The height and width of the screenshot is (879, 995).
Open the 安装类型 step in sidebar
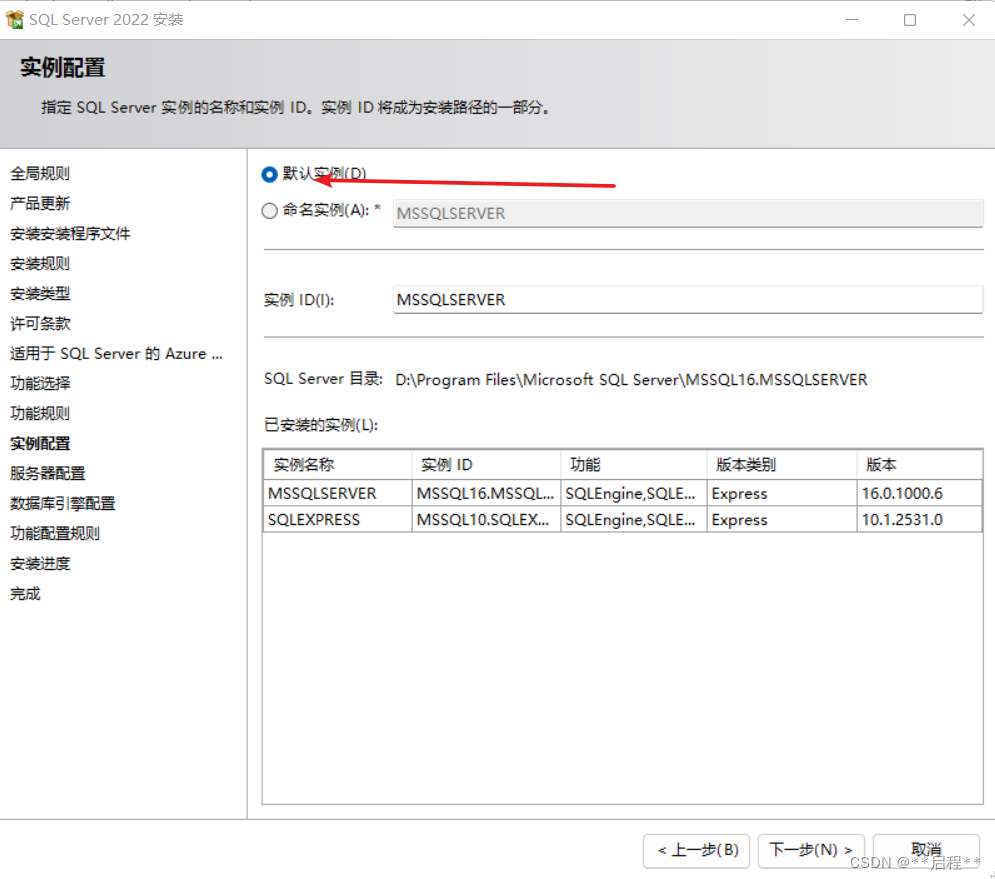(40, 293)
